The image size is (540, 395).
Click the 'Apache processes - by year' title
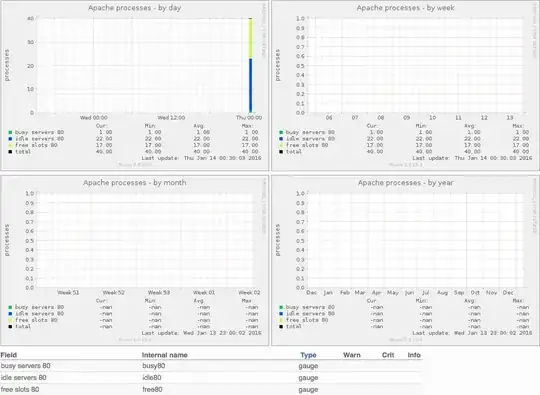(405, 183)
